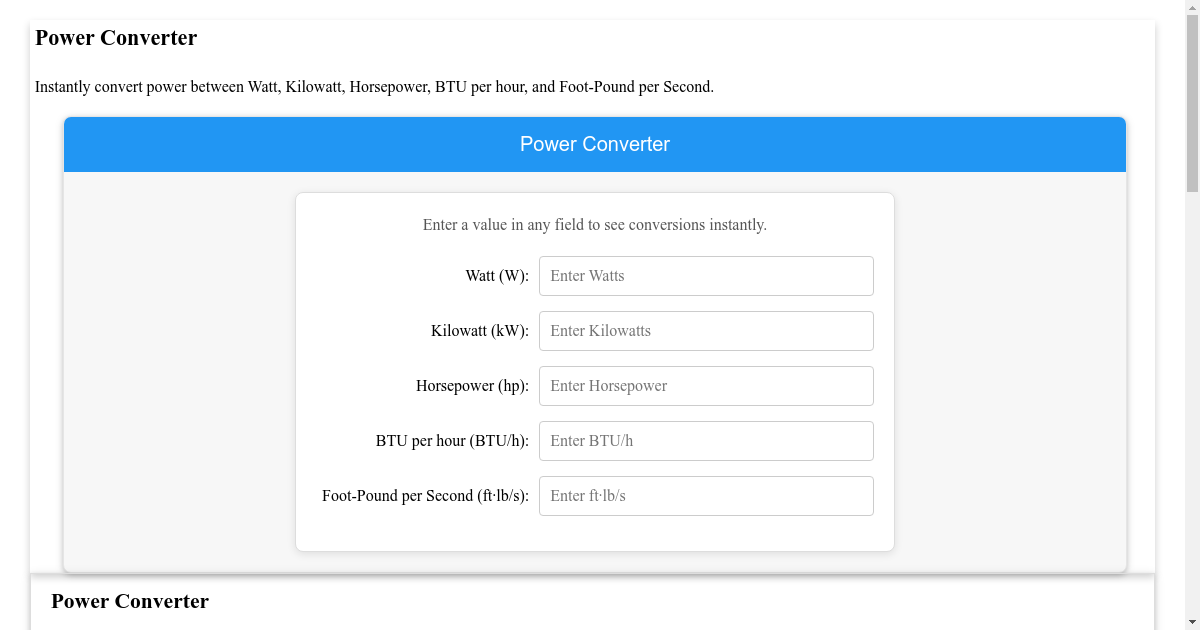This screenshot has height=630, width=1200.
Task: Click the Power Converter page title
Action: [x=116, y=38]
